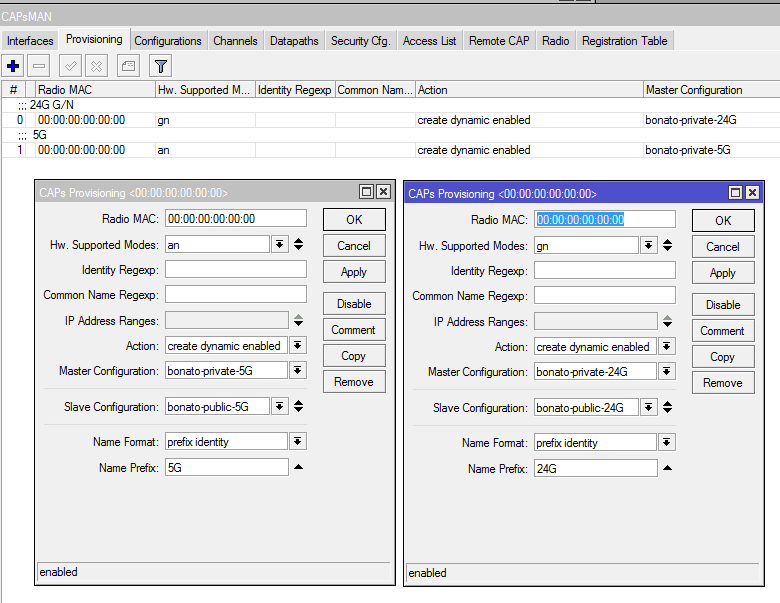Click OK in the 5G provisioning dialog

pos(354,219)
